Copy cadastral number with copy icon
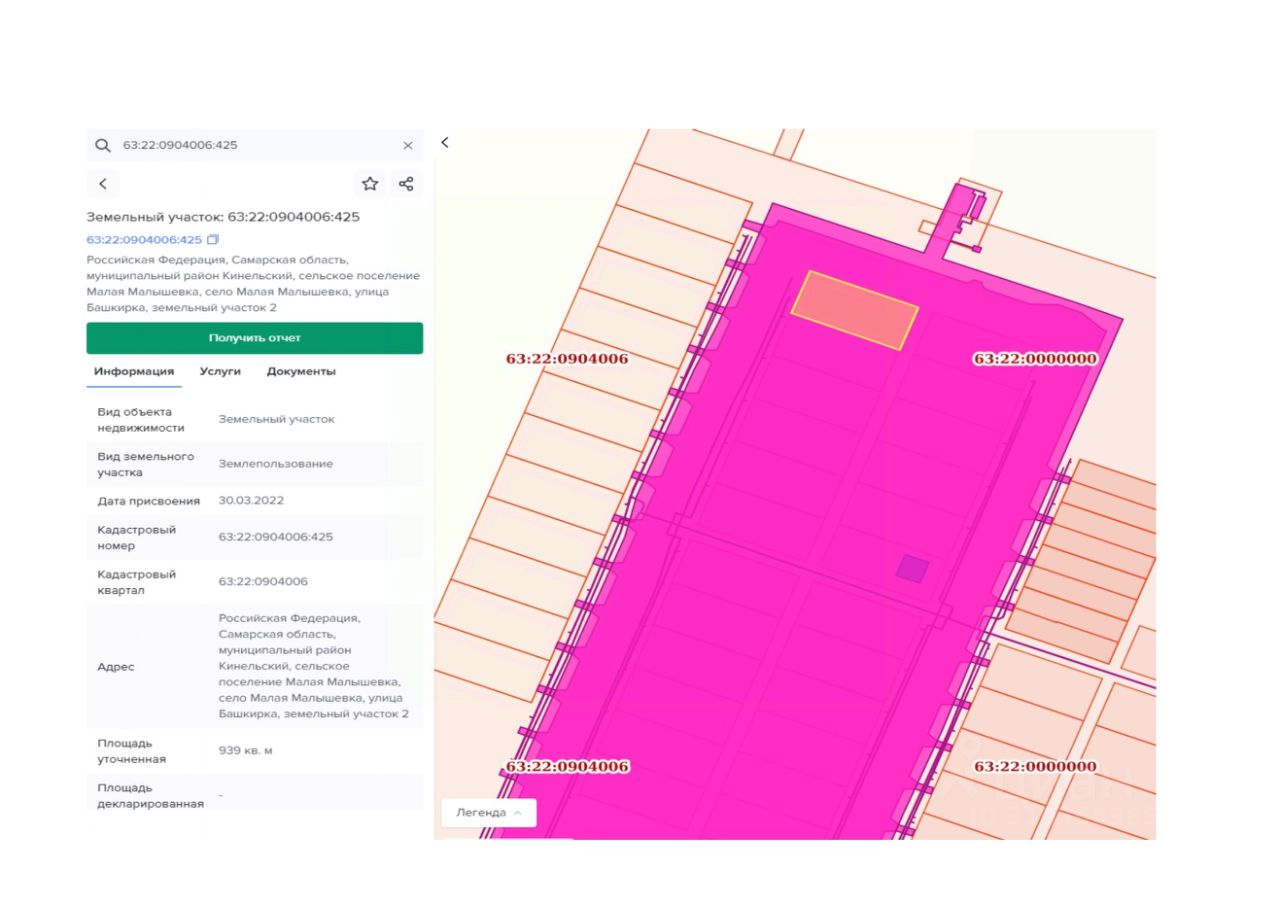The width and height of the screenshot is (1280, 904). [x=213, y=240]
